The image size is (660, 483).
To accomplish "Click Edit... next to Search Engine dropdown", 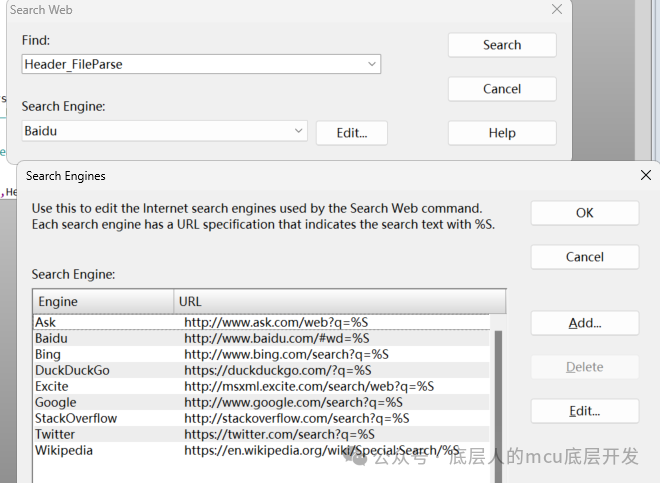I will coord(351,133).
